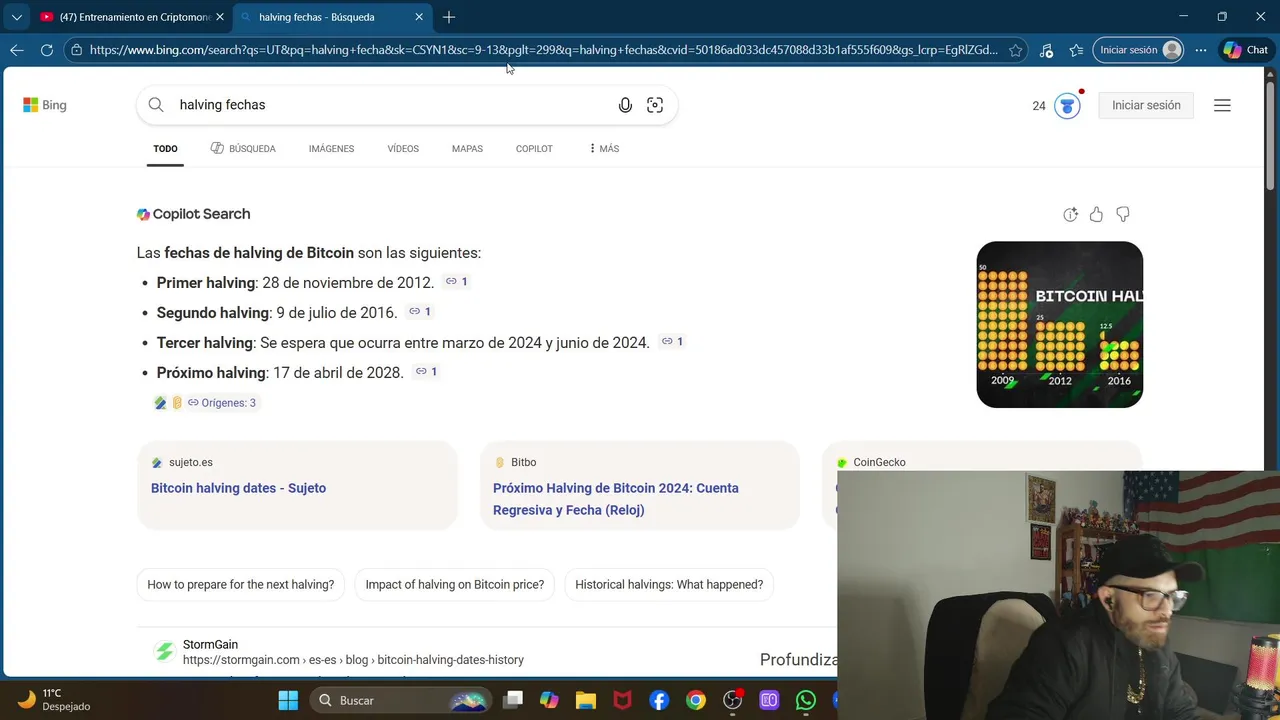Open Windows Start menu
The height and width of the screenshot is (720, 1280).
288,701
